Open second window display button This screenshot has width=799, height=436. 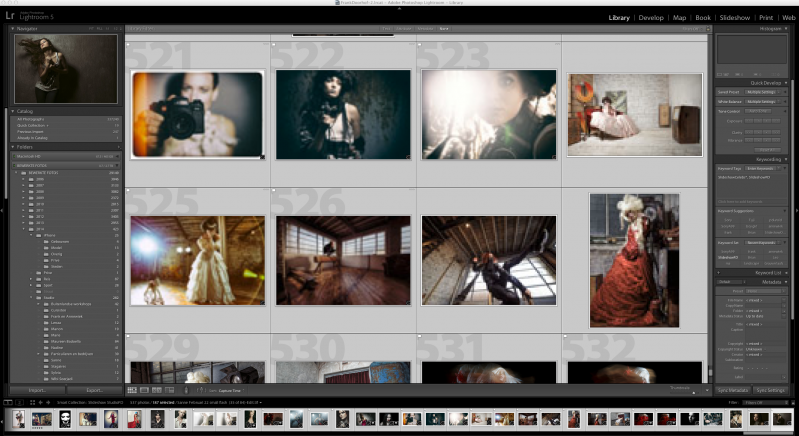pyautogui.click(x=20, y=402)
